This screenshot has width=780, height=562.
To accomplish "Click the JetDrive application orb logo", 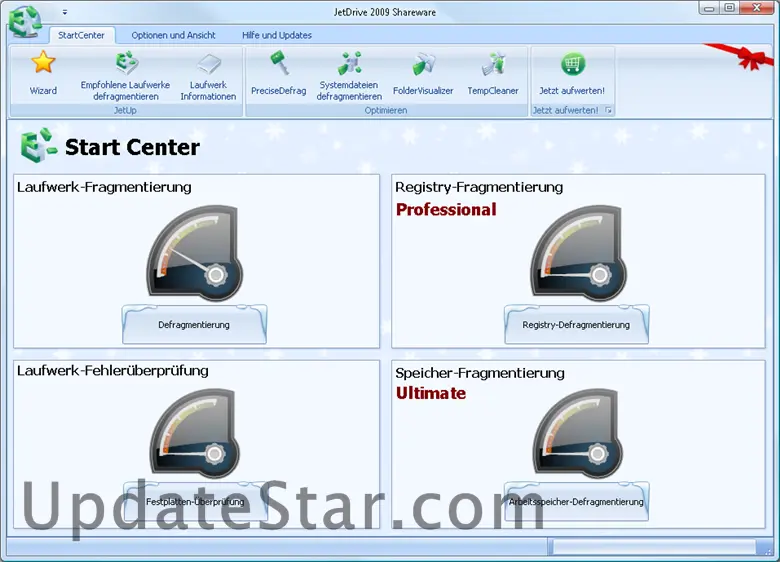I will (25, 22).
